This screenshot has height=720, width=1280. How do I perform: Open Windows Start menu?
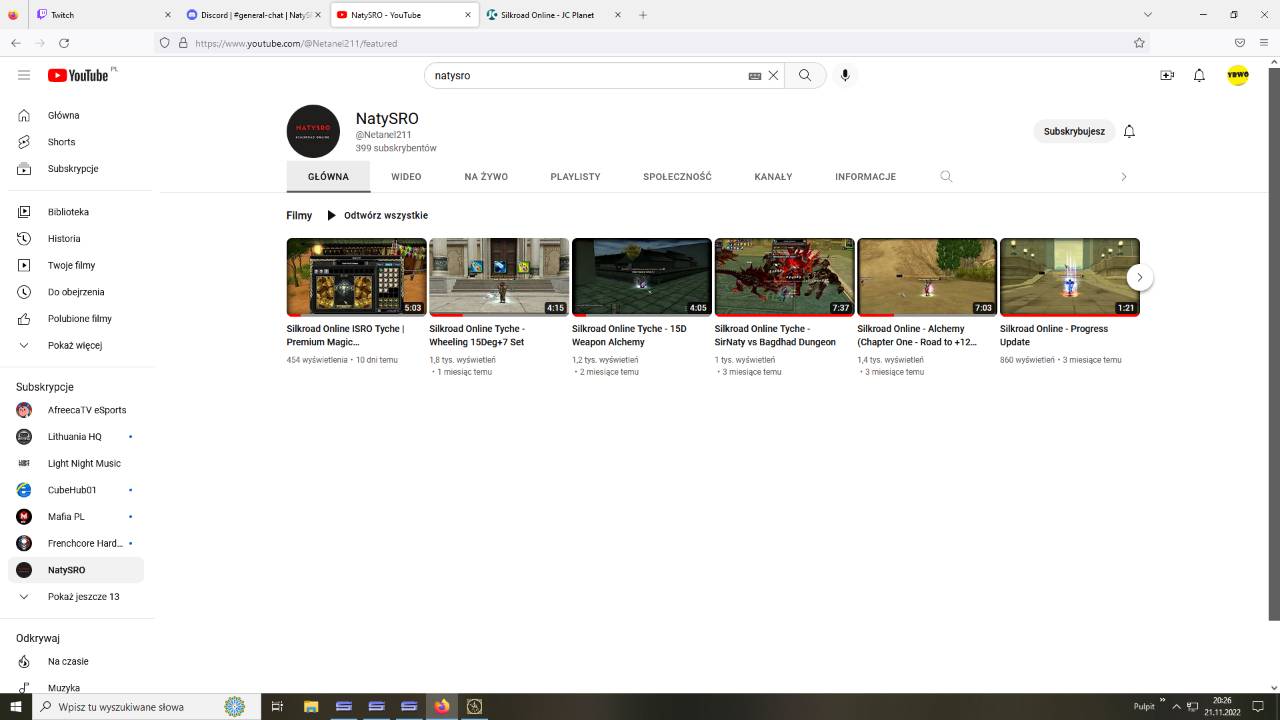[16, 706]
